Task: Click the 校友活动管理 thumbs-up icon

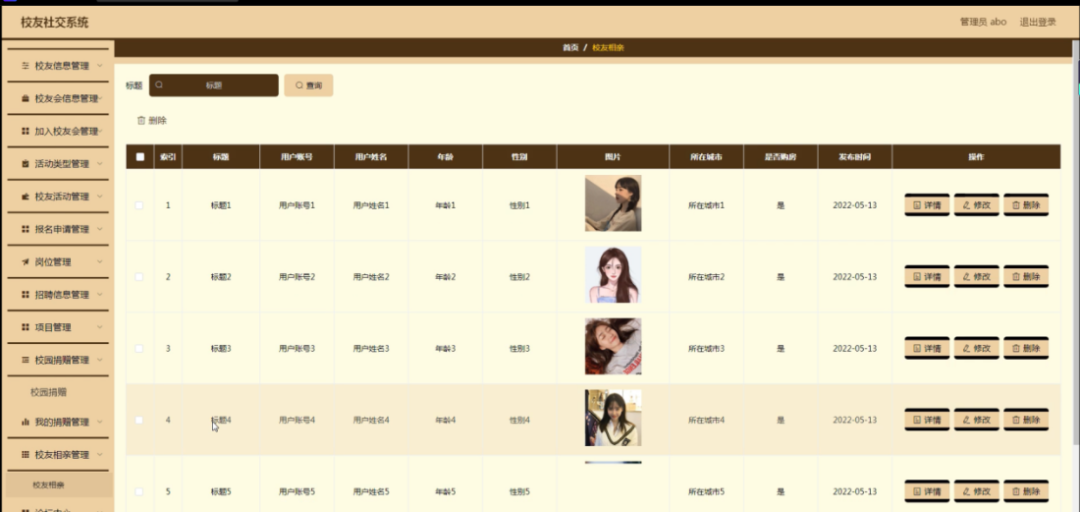Action: (25, 196)
